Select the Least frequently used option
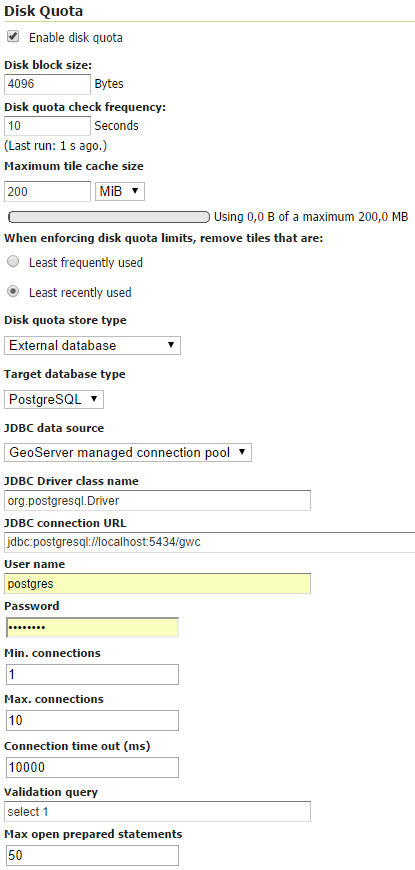This screenshot has width=415, height=870. [14, 261]
